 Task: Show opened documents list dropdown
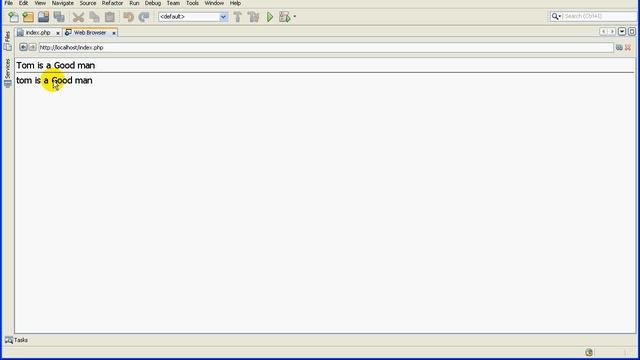pyautogui.click(x=622, y=31)
